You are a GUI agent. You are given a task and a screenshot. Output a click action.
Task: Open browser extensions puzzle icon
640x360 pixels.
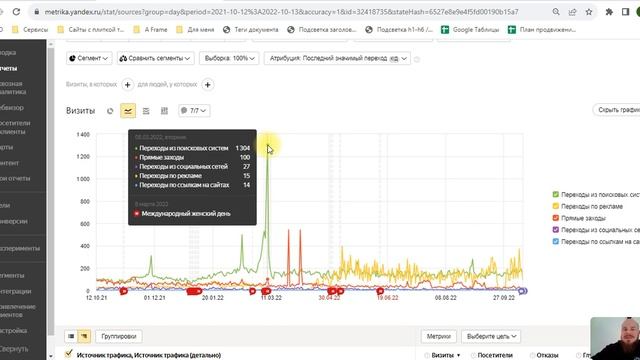609,12
